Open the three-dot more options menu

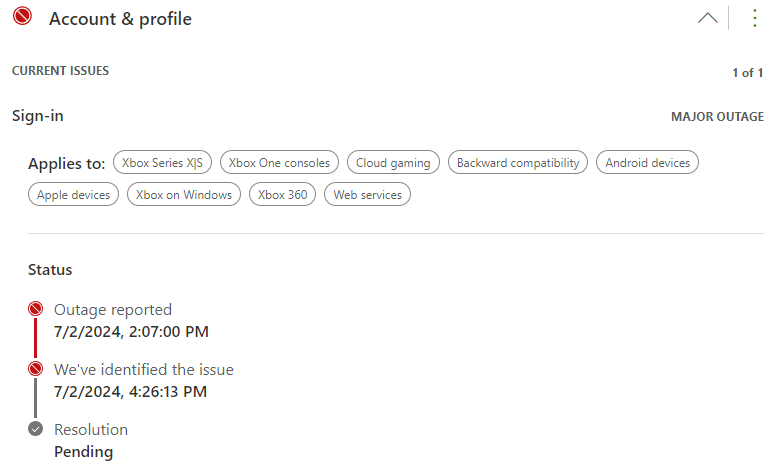(x=754, y=18)
